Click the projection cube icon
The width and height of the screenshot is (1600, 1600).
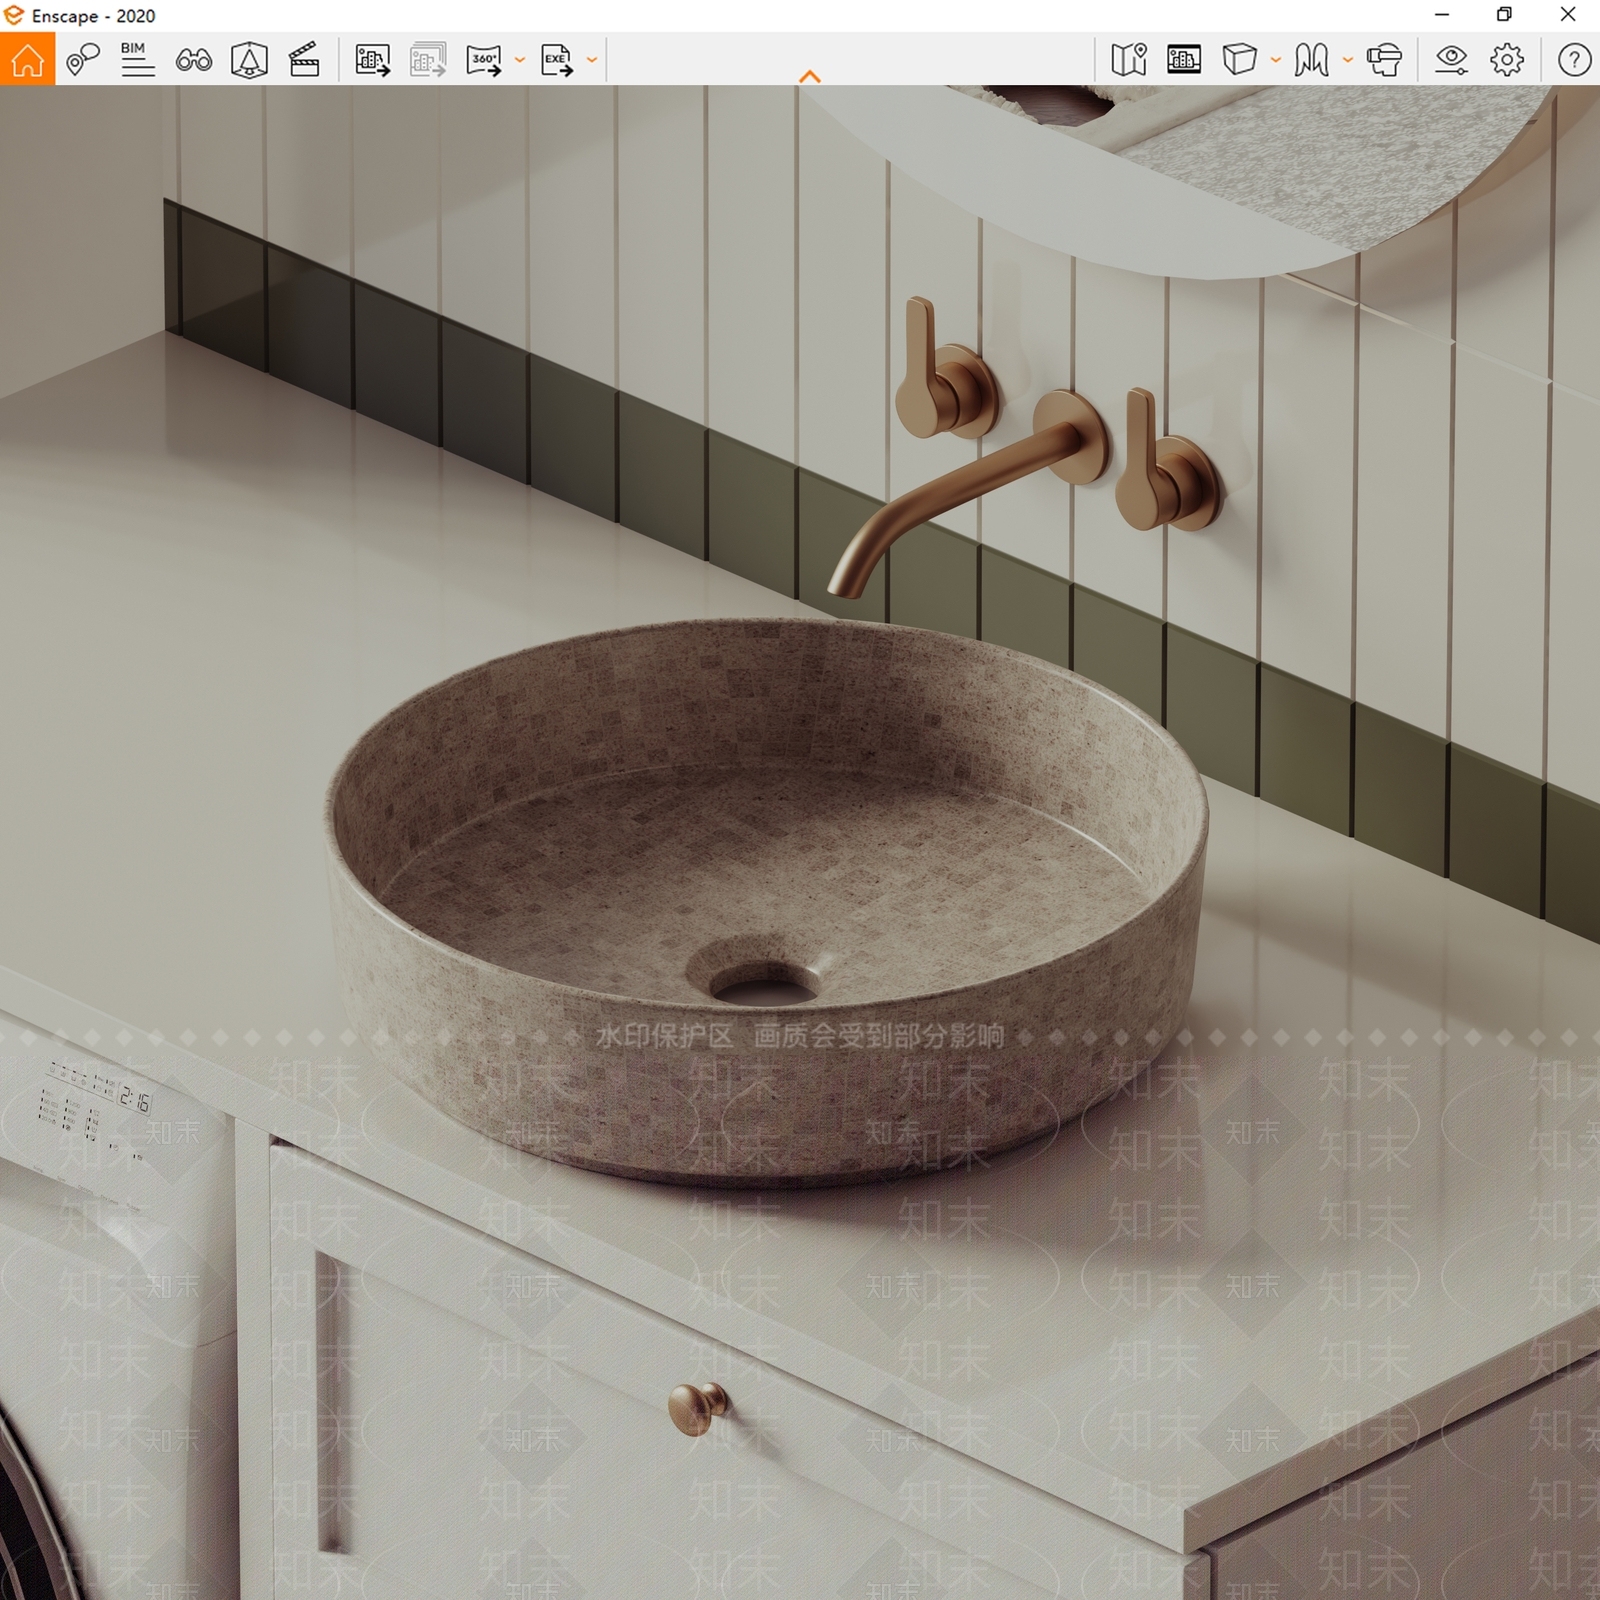pos(1239,60)
